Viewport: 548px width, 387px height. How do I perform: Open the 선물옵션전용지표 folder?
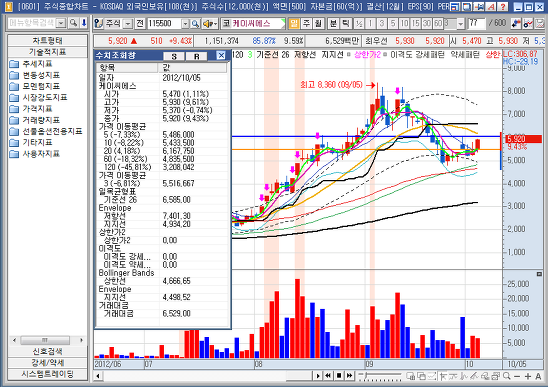46,131
